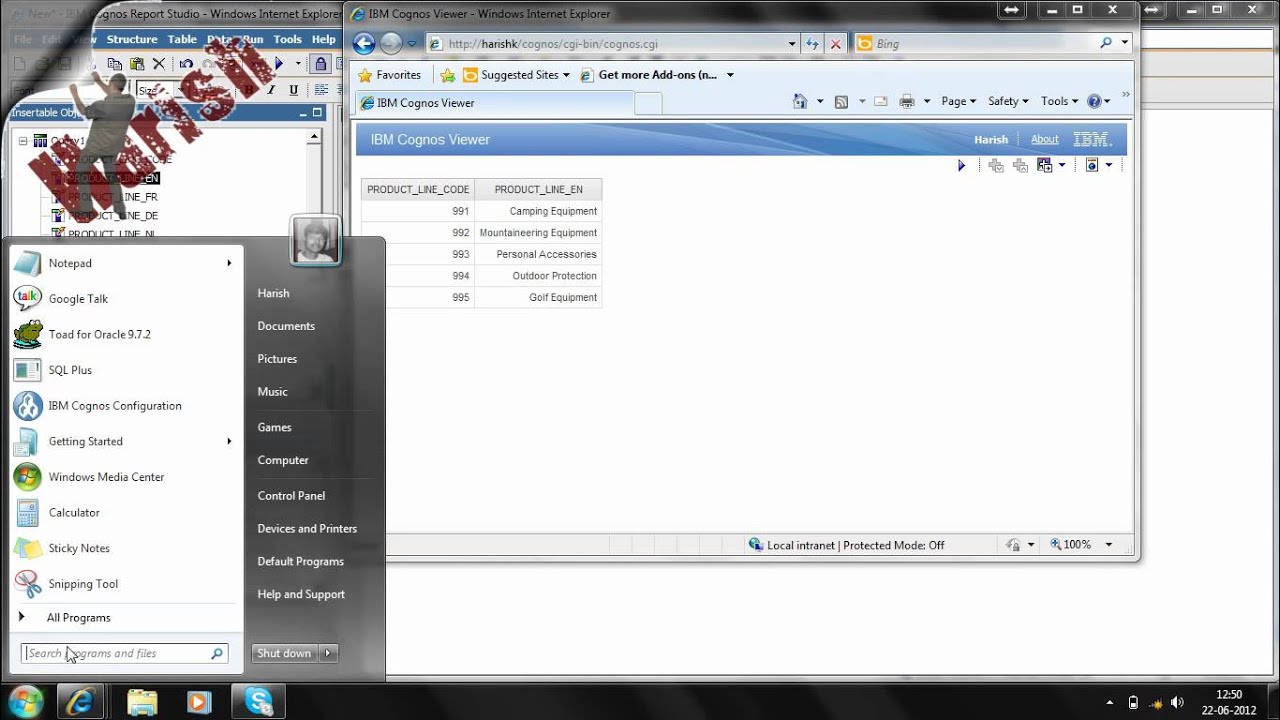This screenshot has height=720, width=1280.
Task: Open Help and Support from Start menu
Action: point(301,594)
